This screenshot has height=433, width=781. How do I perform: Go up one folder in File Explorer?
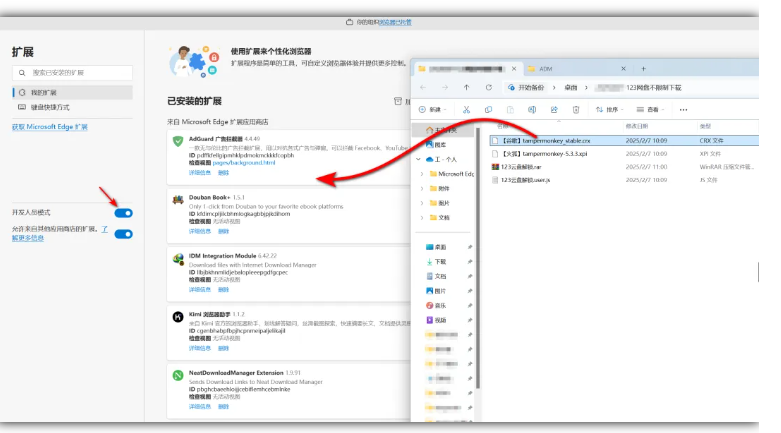click(466, 88)
